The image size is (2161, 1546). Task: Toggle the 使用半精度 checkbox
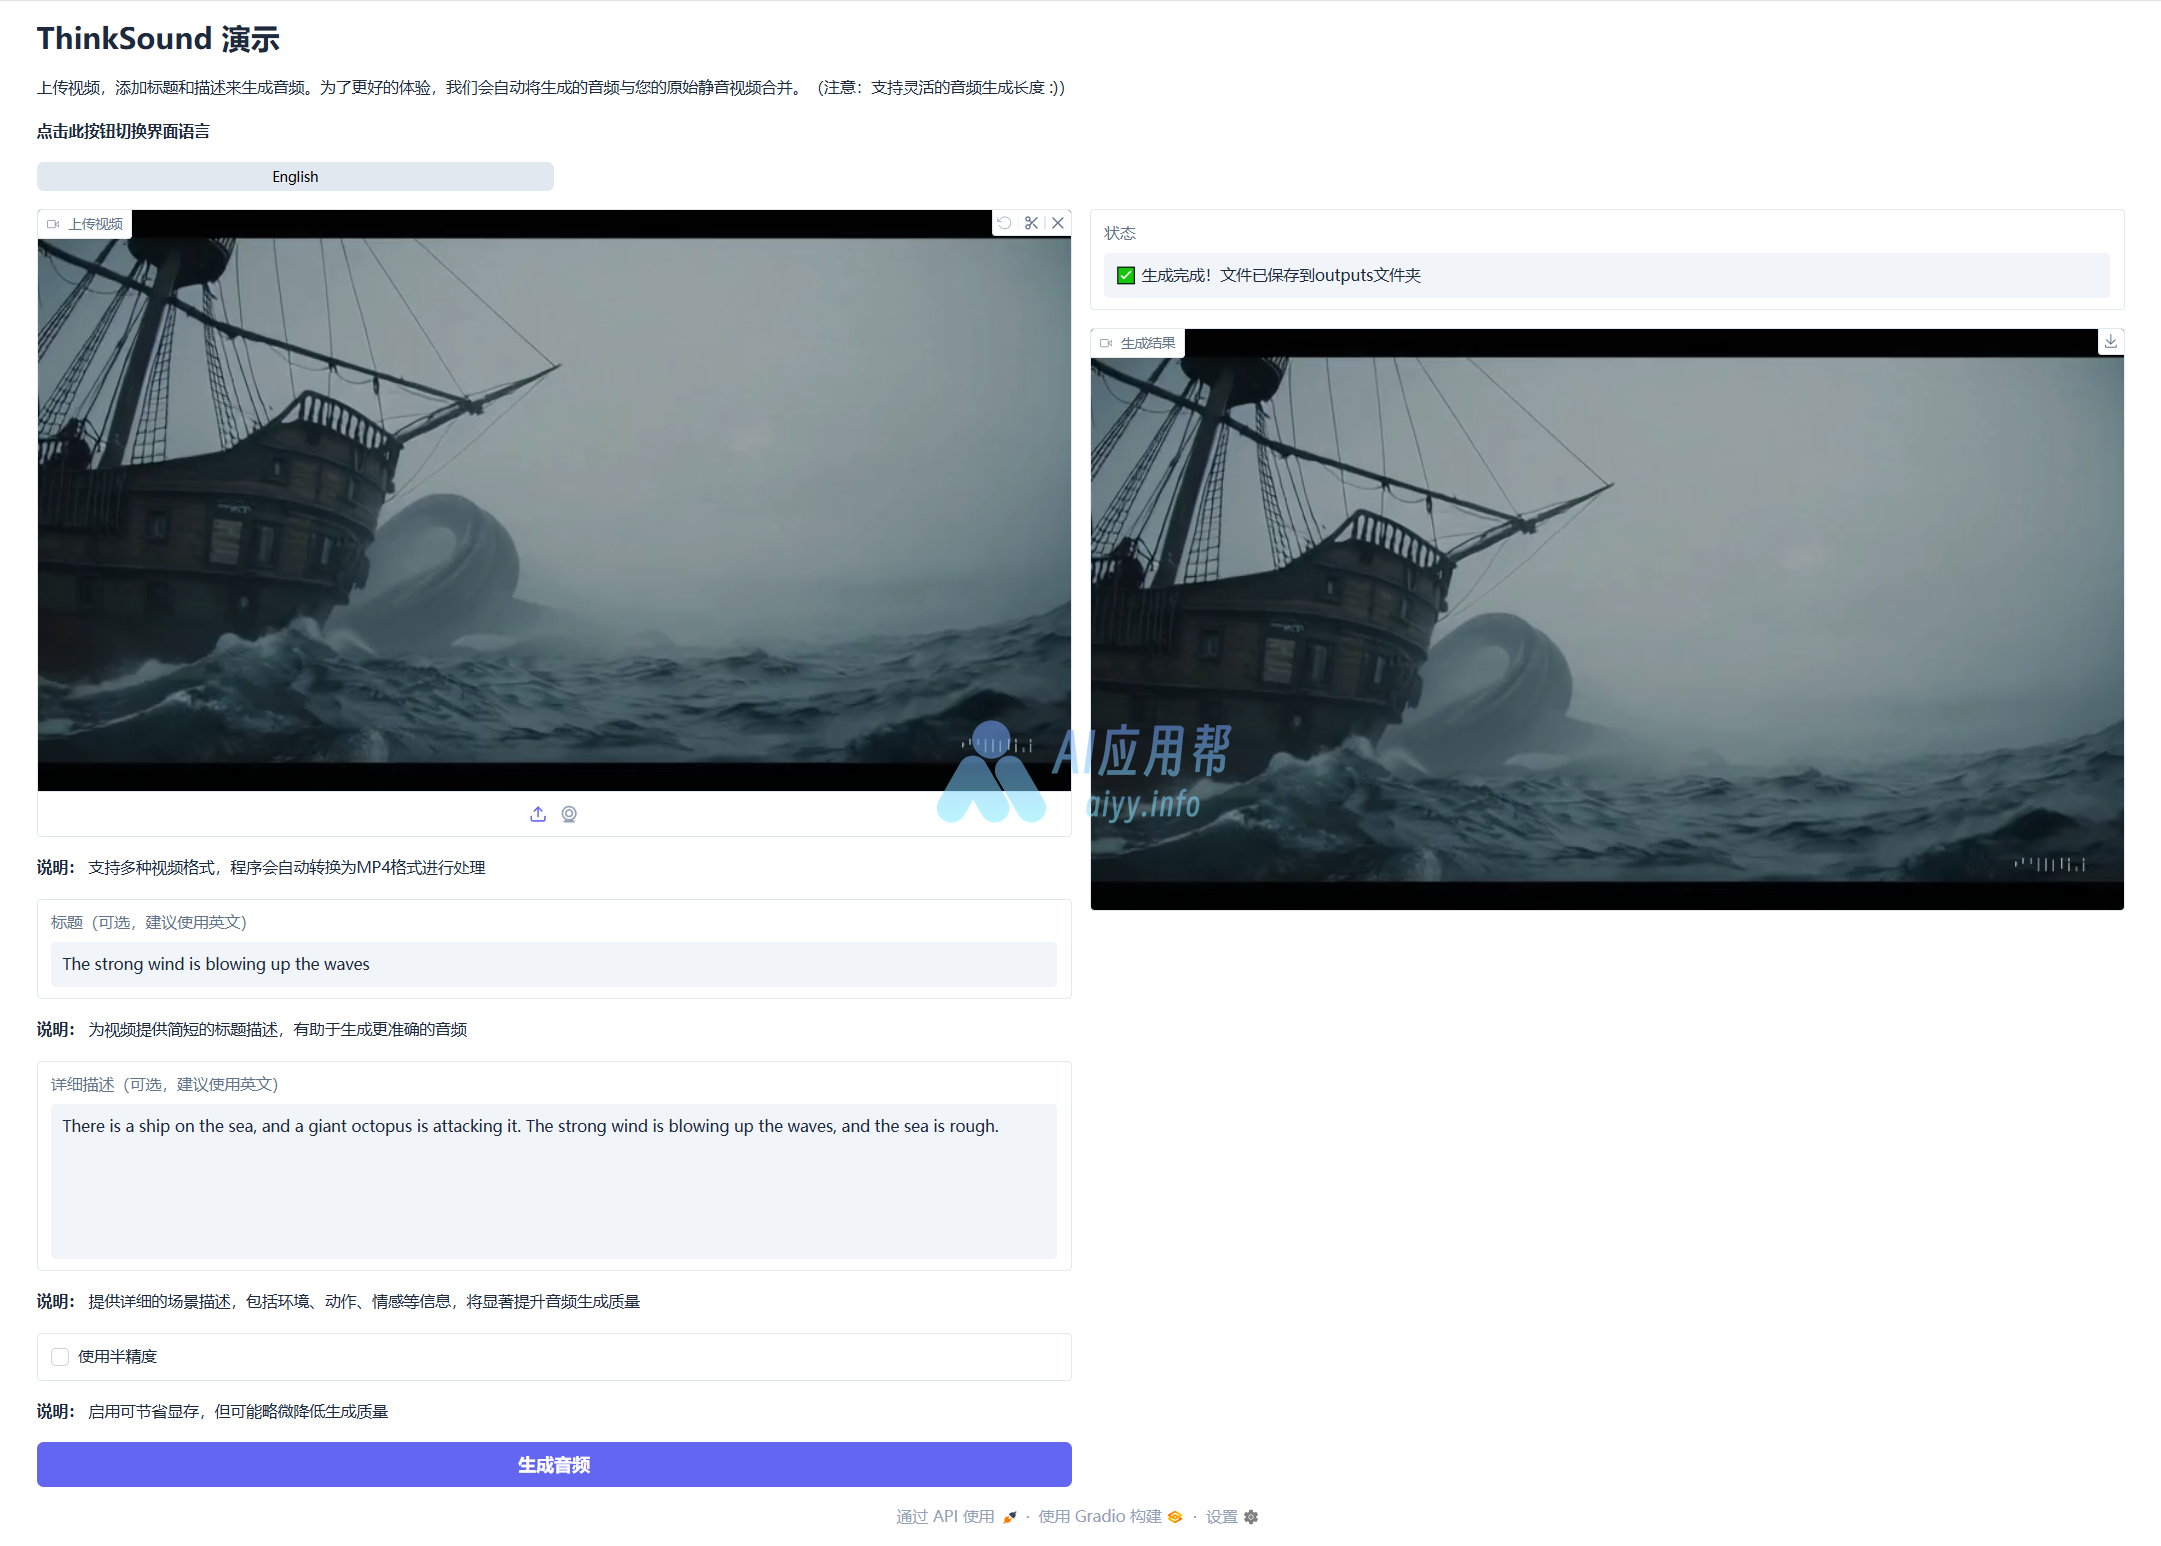click(x=60, y=1357)
